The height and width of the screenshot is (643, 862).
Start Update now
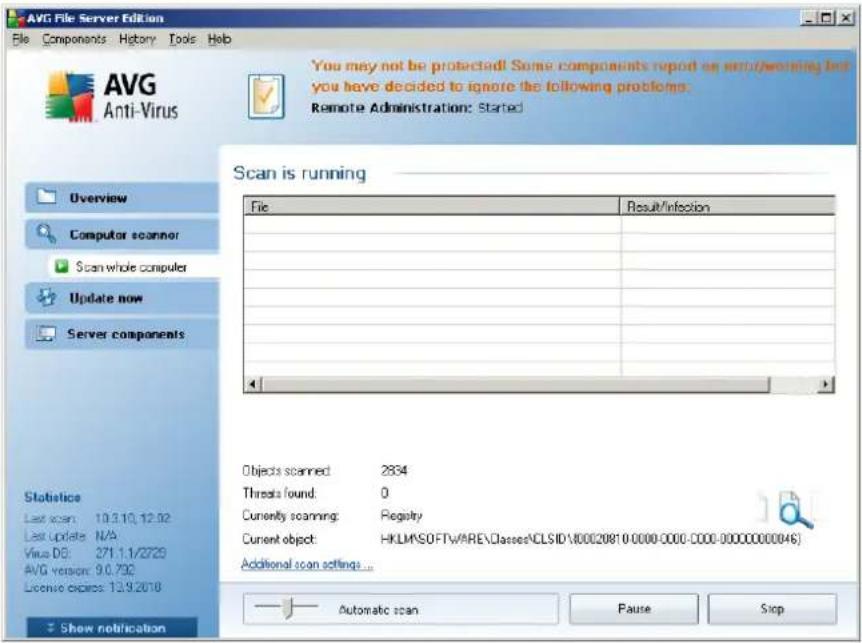pos(121,298)
